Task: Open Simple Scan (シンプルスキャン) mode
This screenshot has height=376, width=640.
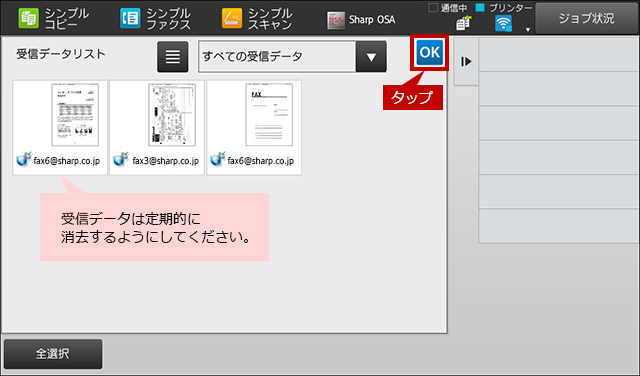Action: [257, 19]
